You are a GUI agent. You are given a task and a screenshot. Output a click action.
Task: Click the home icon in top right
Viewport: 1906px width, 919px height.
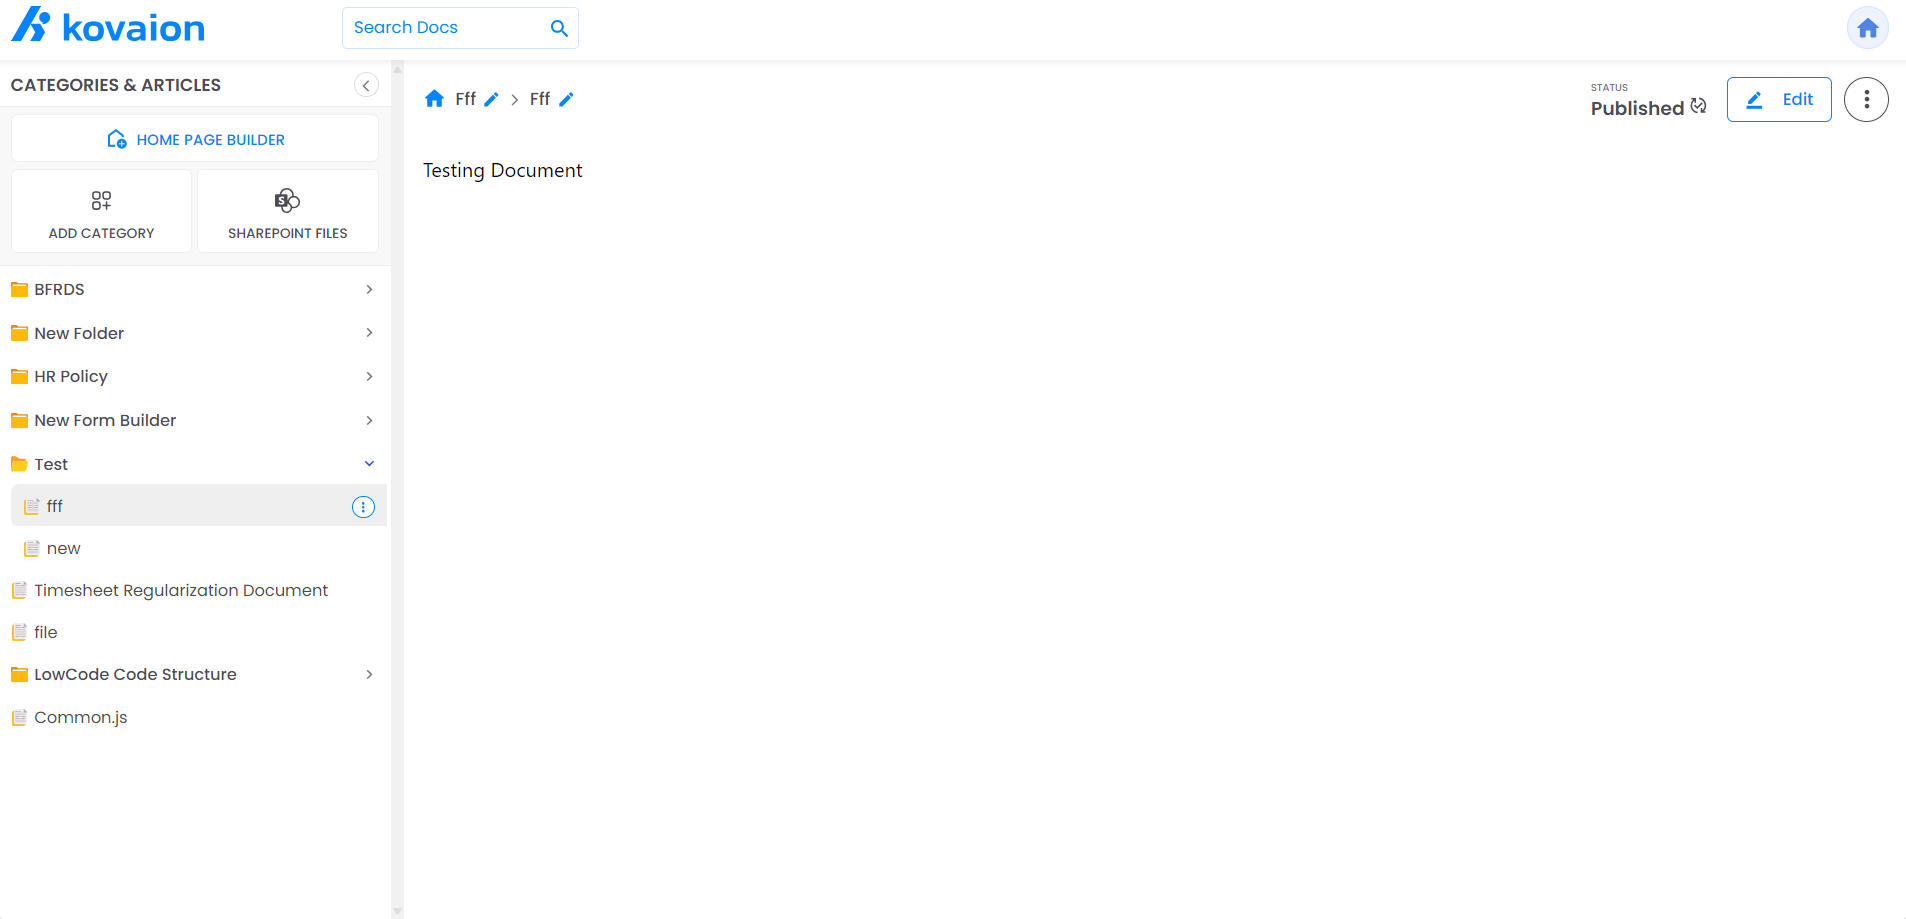1867,28
